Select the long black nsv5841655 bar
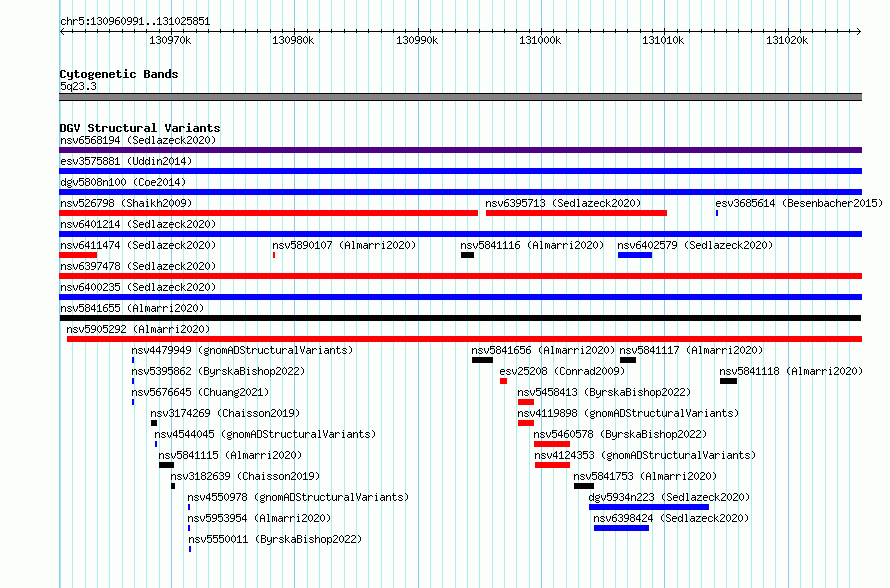This screenshot has height=588, width=890. pyautogui.click(x=460, y=318)
